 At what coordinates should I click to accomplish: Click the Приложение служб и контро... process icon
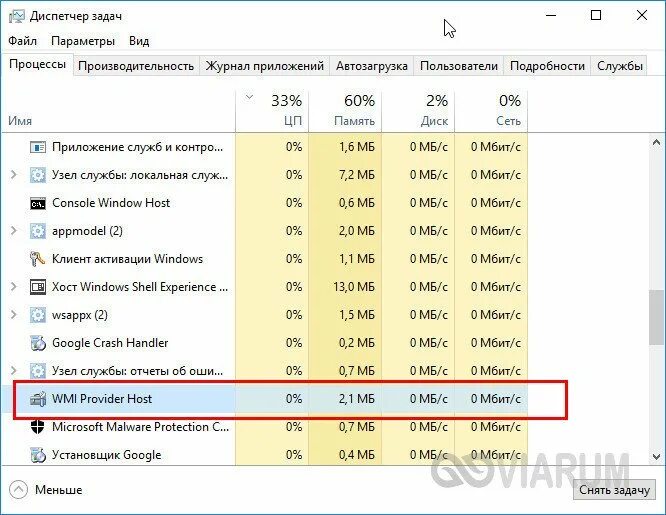click(x=37, y=147)
